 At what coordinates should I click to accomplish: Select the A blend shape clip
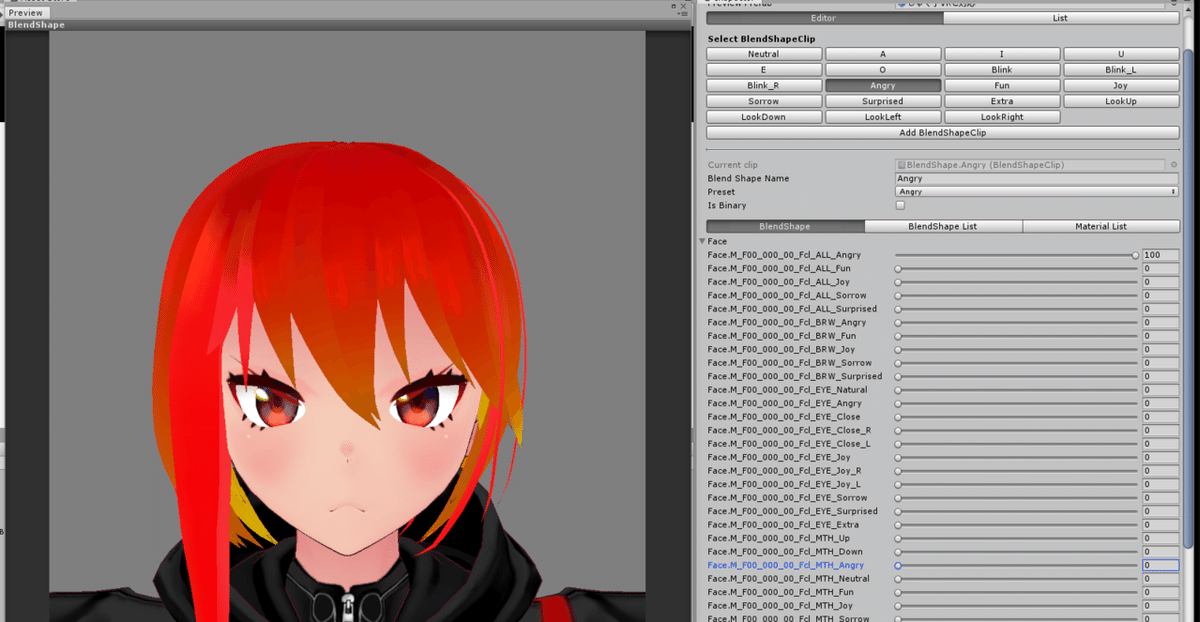(883, 54)
